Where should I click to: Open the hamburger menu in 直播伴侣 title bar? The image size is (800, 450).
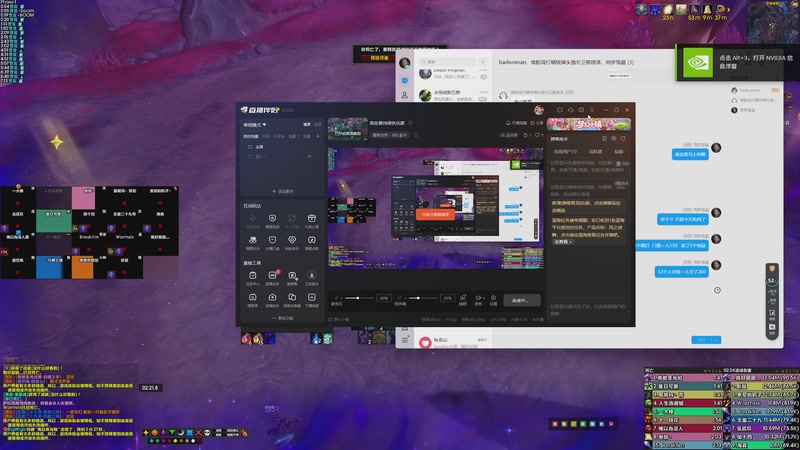click(592, 110)
